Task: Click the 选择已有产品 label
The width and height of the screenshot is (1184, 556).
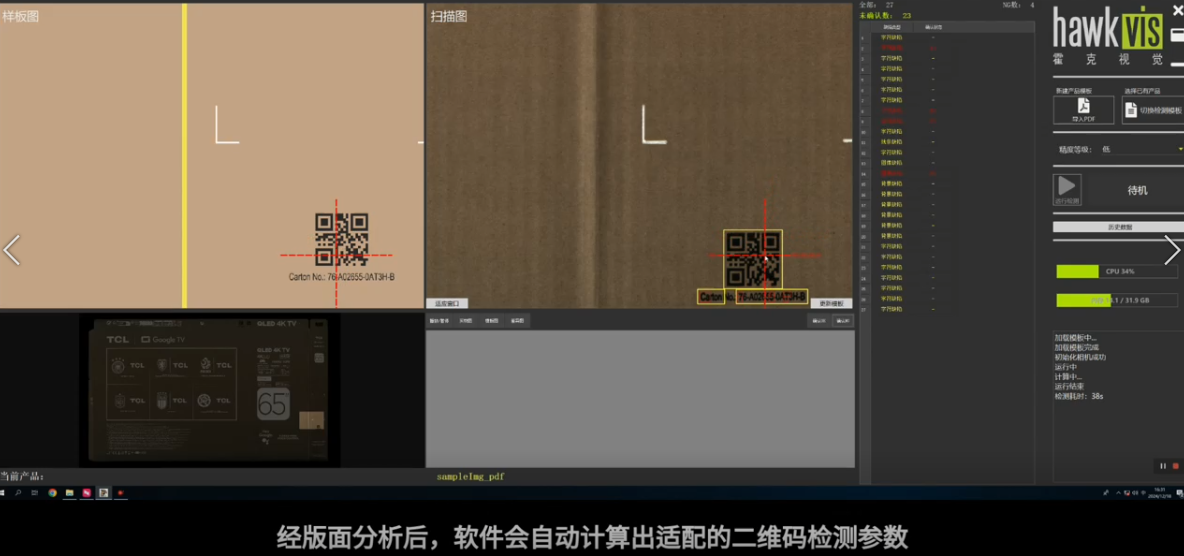Action: pos(1142,91)
